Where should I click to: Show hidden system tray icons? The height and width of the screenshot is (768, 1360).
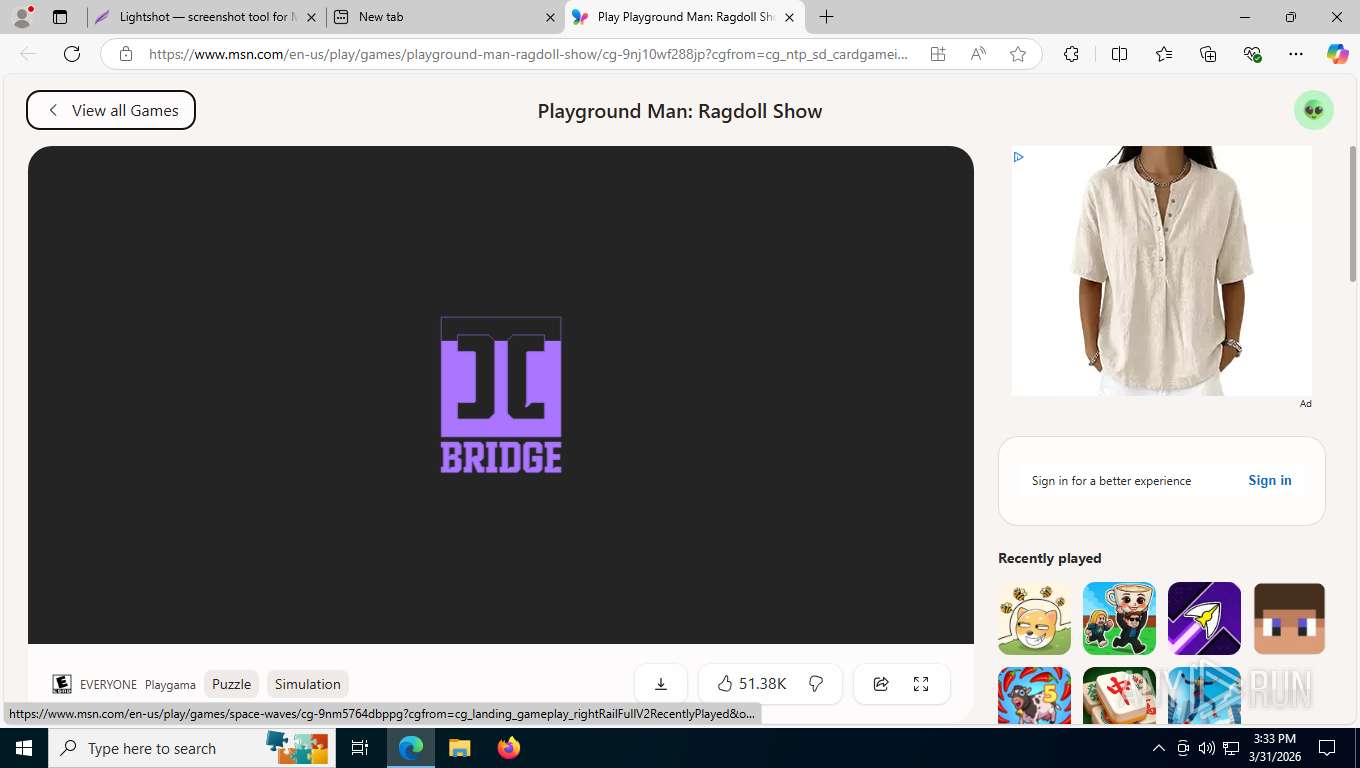click(1159, 748)
